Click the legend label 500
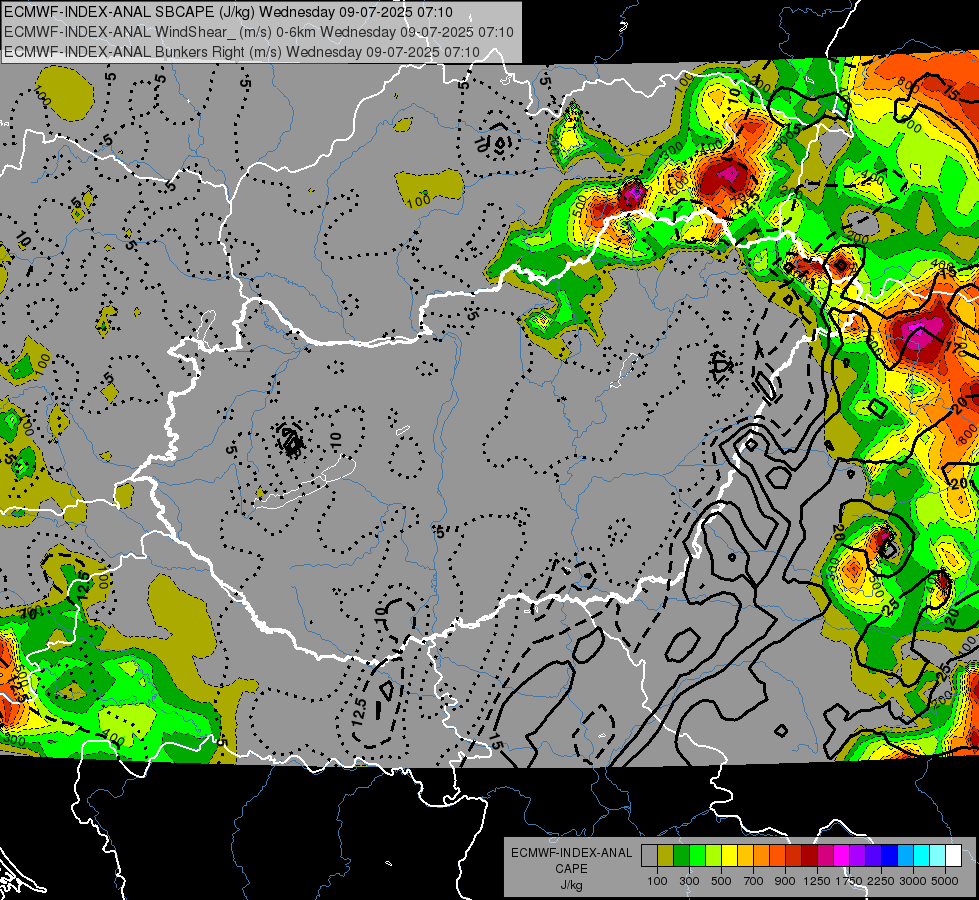 pos(721,881)
